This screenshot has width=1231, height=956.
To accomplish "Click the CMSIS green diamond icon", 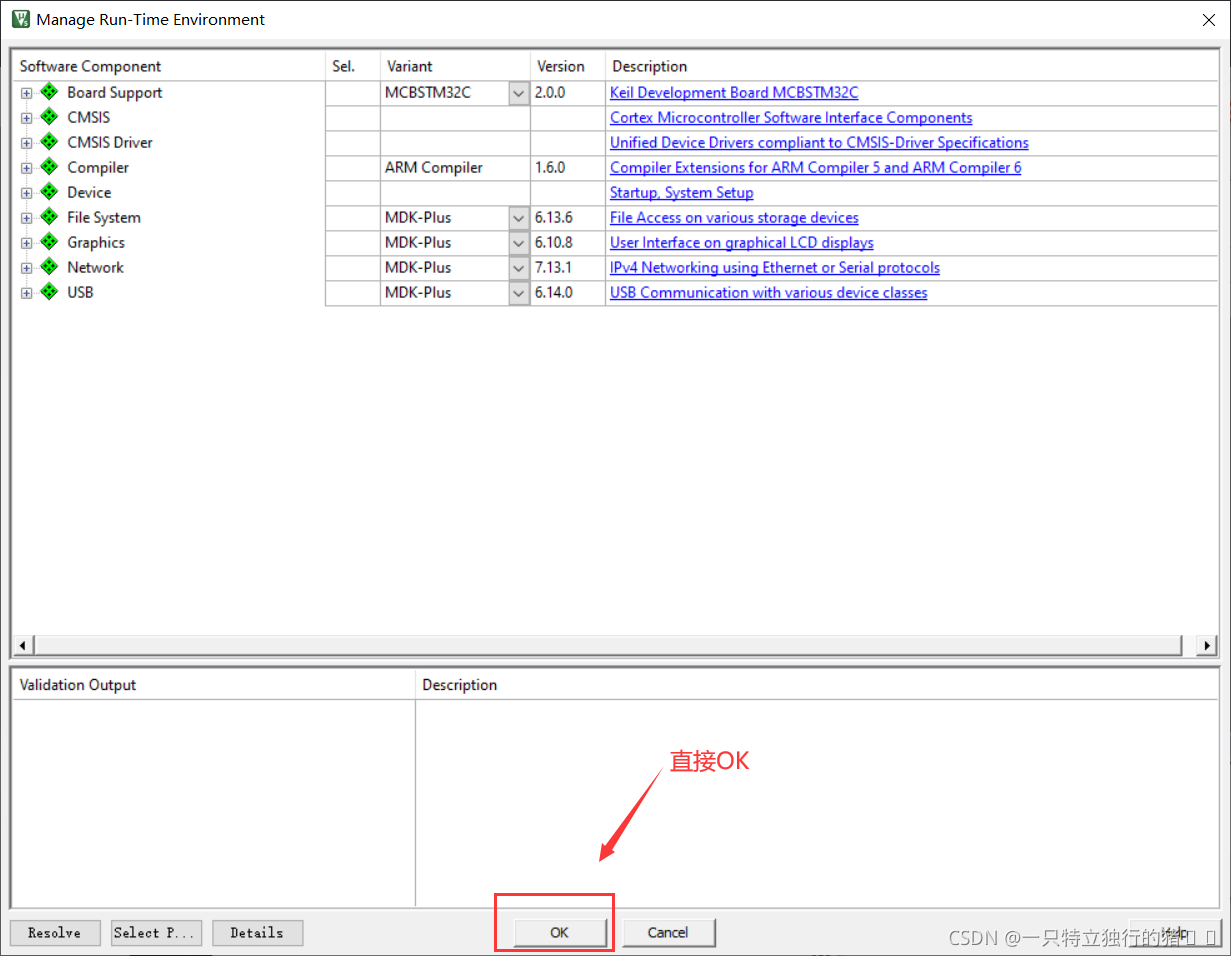I will (49, 117).
